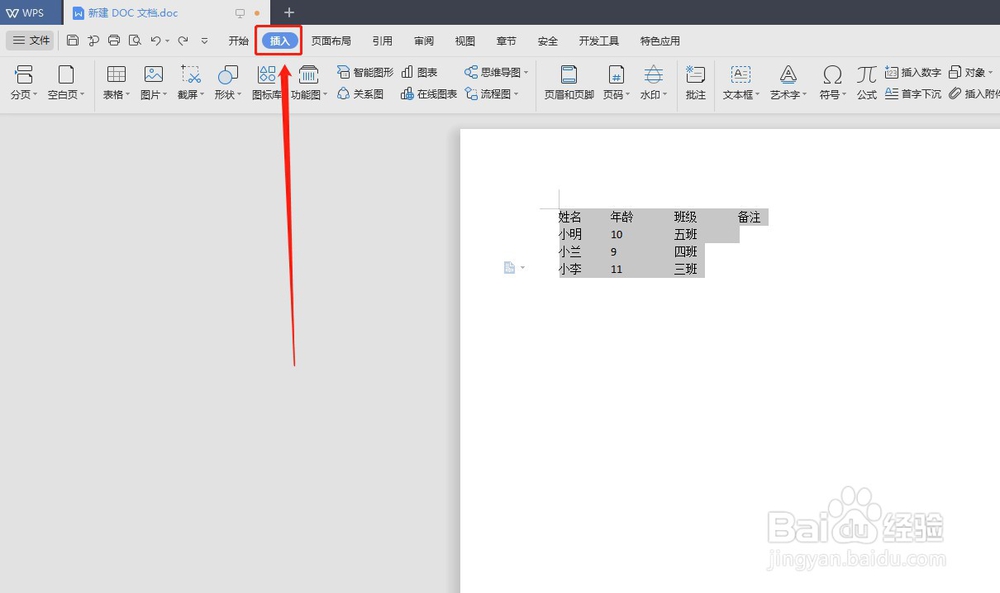Open the 审阅 review tab
The image size is (1000, 593).
(x=423, y=40)
